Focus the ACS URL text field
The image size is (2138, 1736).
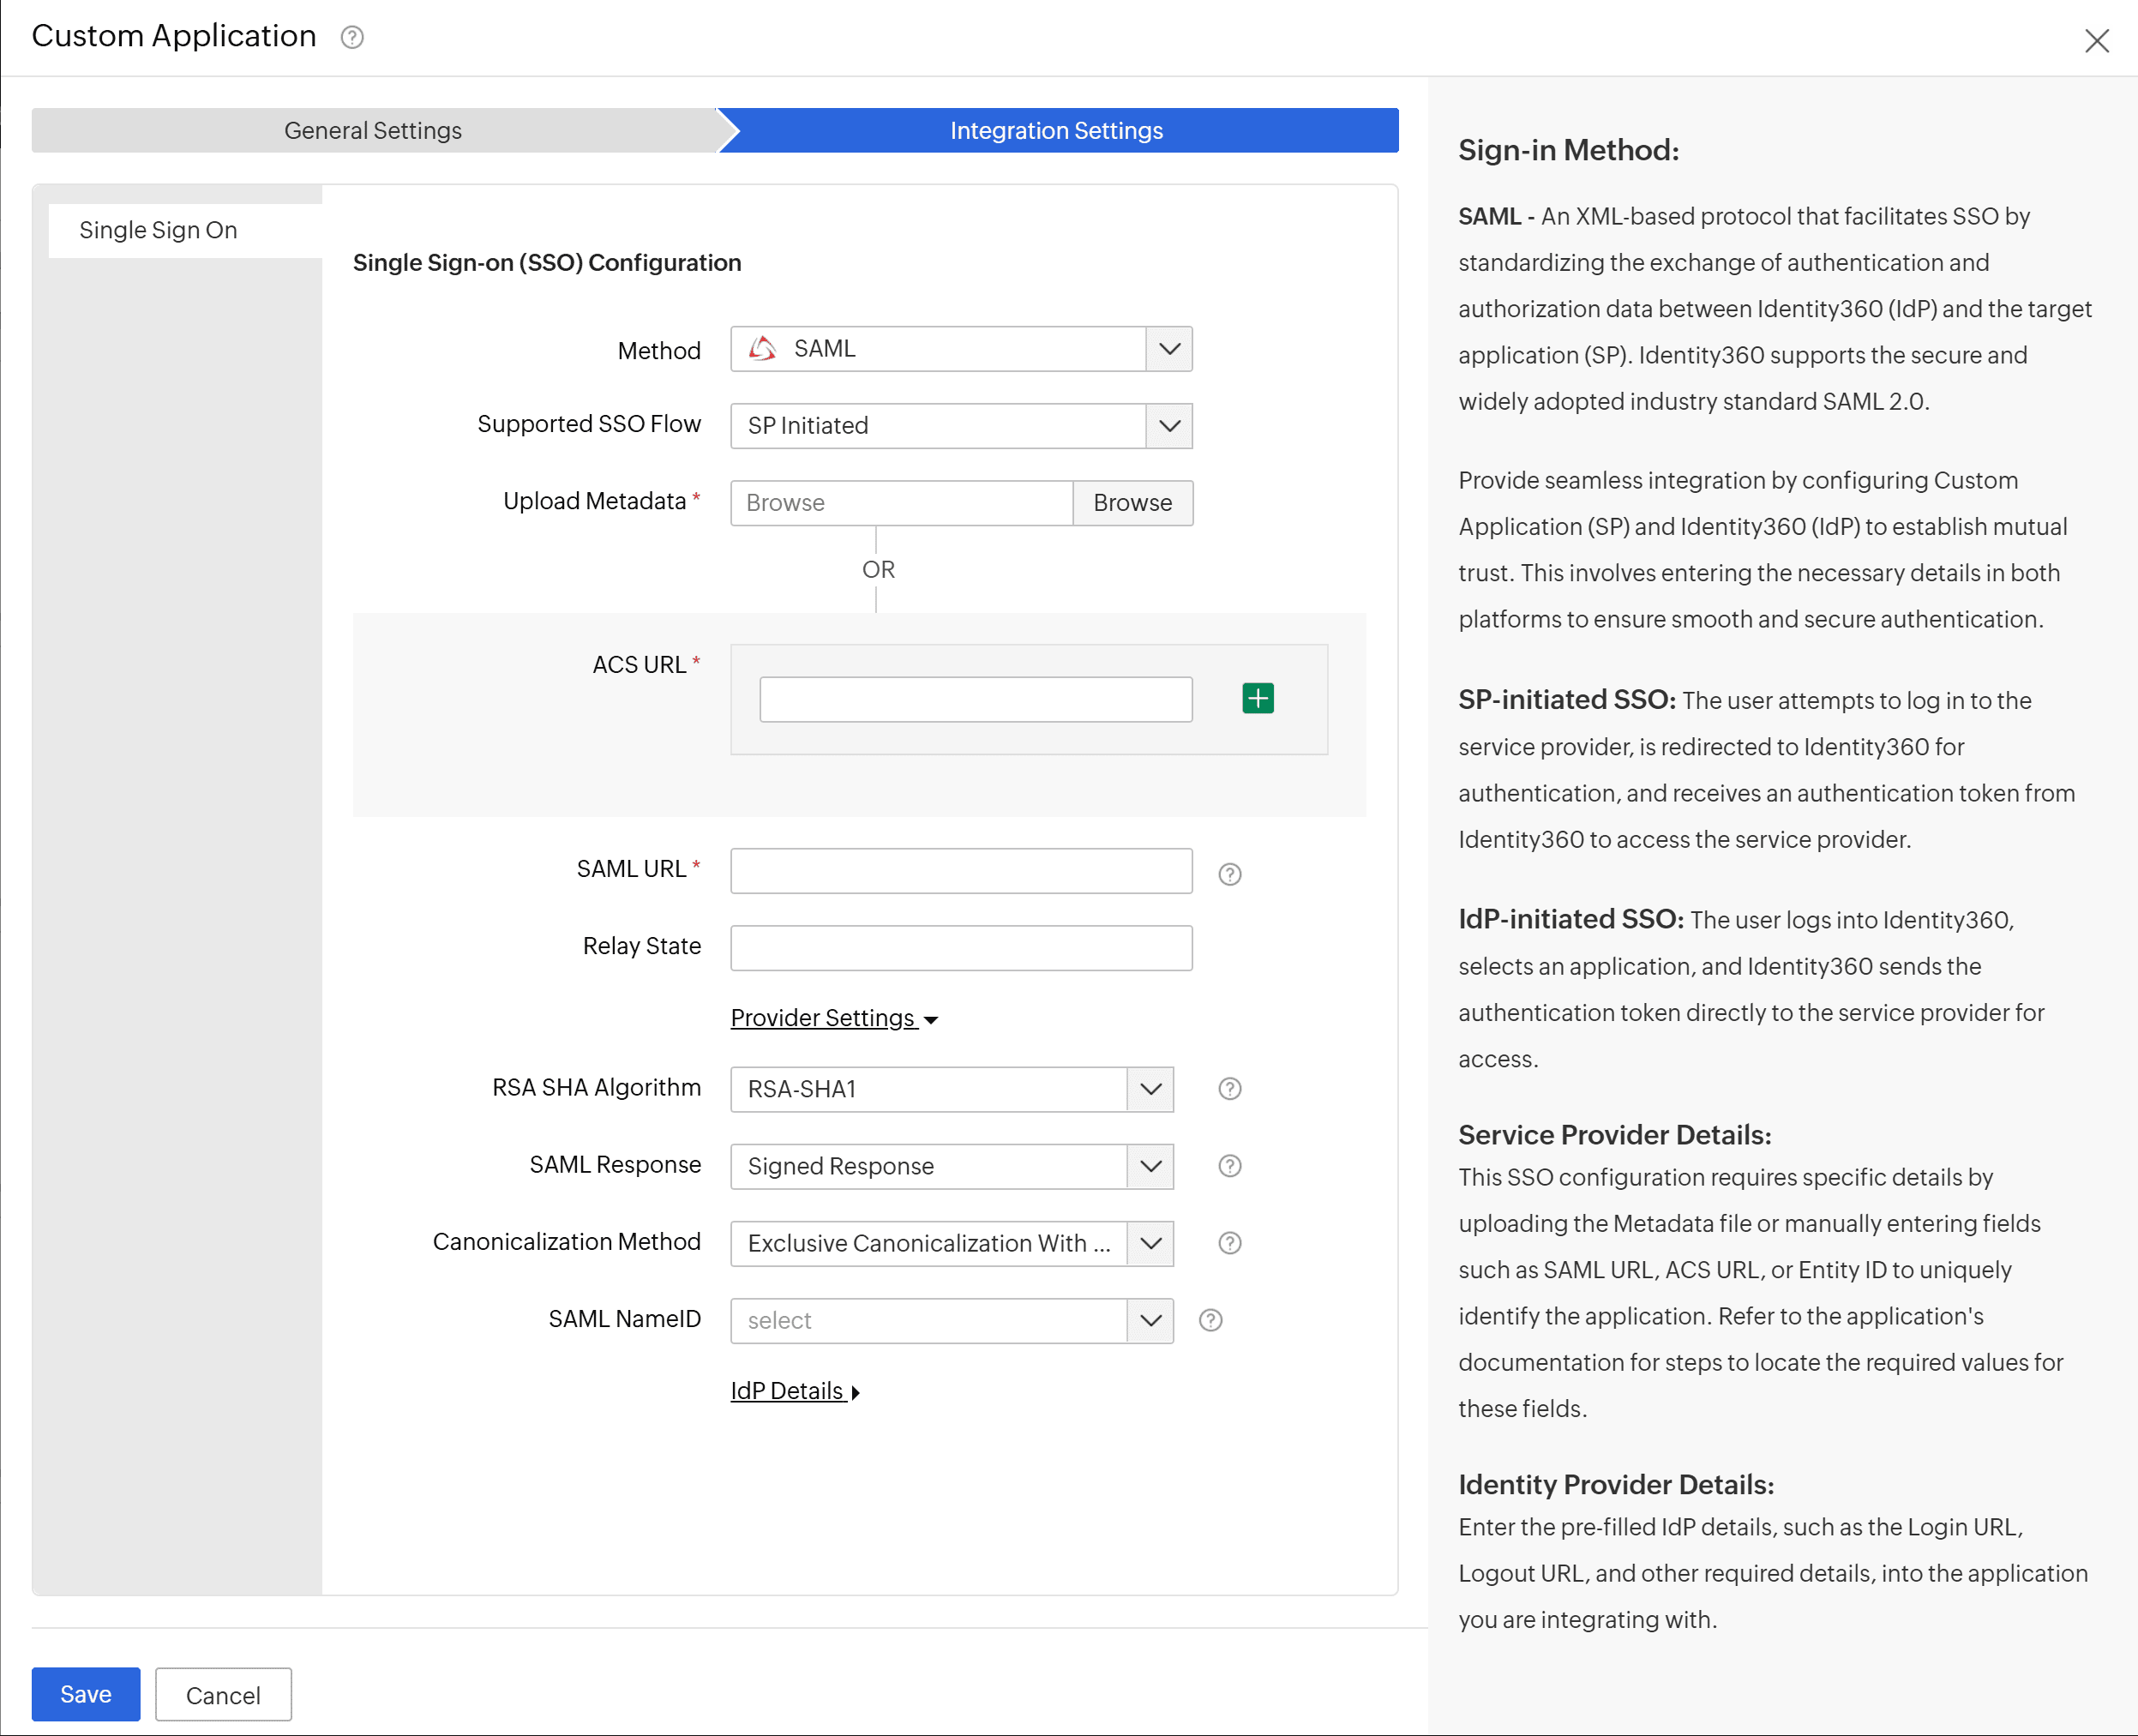pyautogui.click(x=975, y=699)
